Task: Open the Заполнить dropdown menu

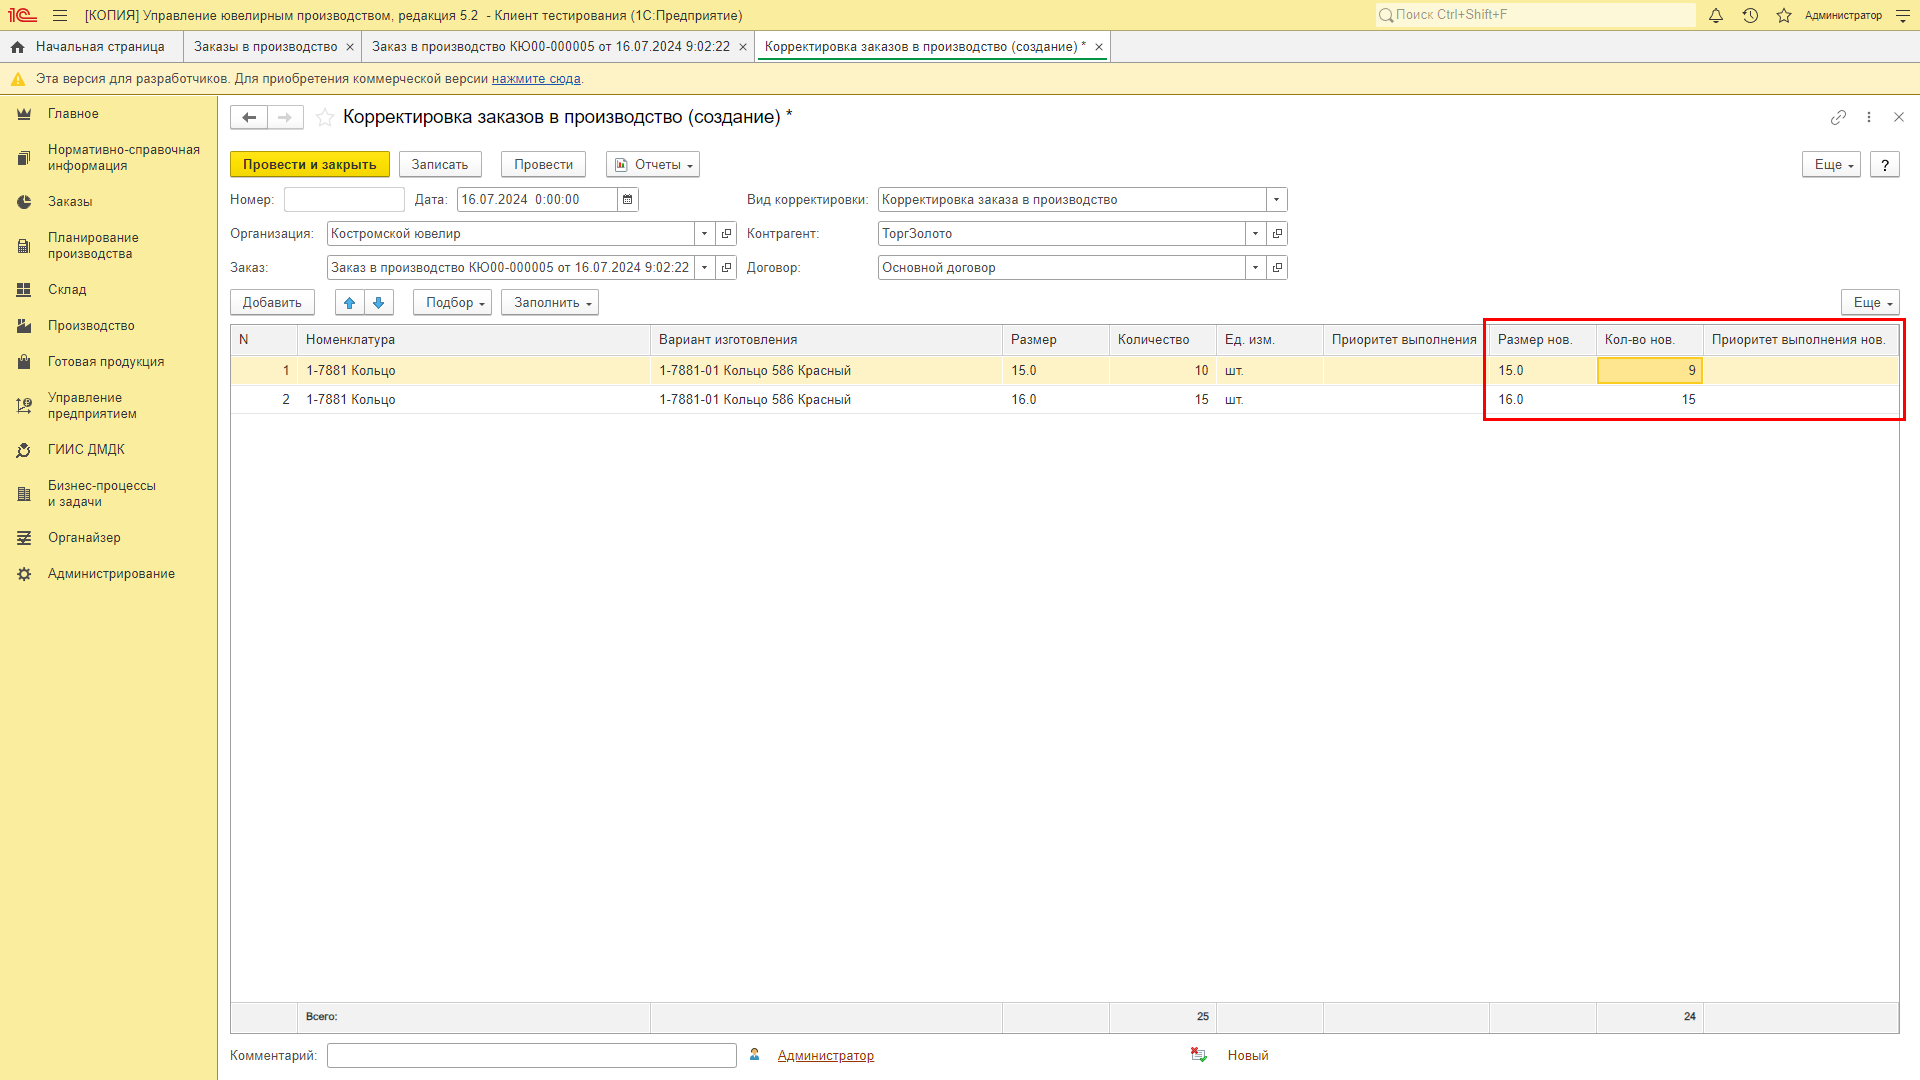Action: (550, 303)
